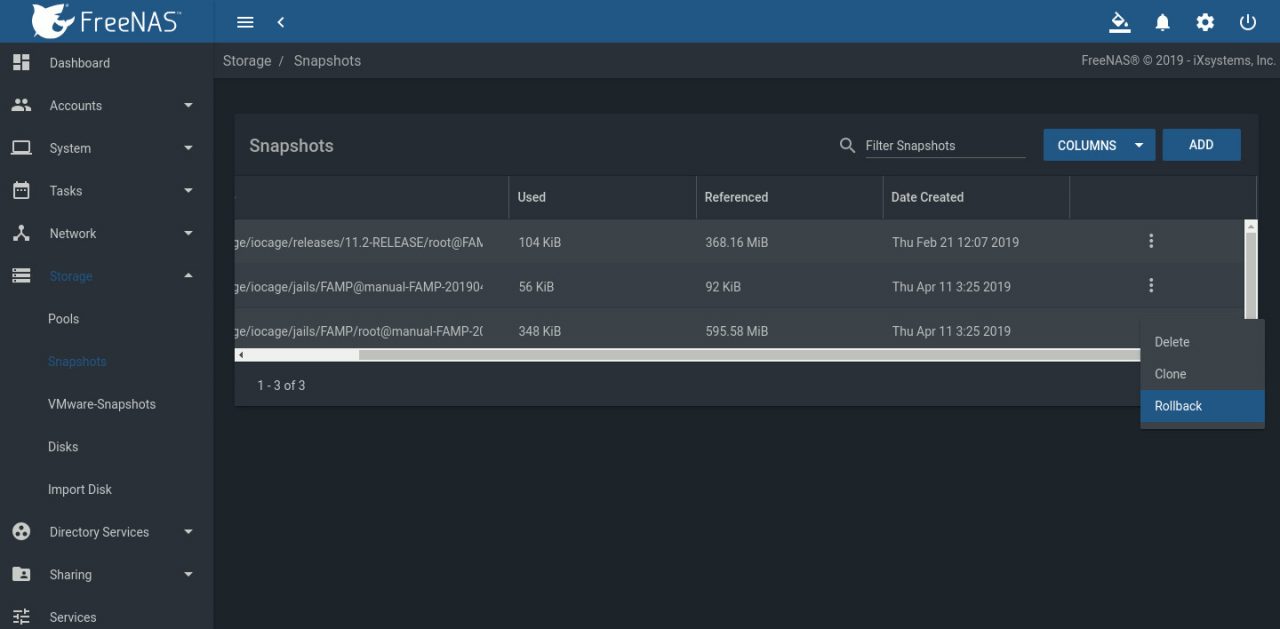Image resolution: width=1280 pixels, height=629 pixels.
Task: Click the ADD button
Action: point(1201,145)
